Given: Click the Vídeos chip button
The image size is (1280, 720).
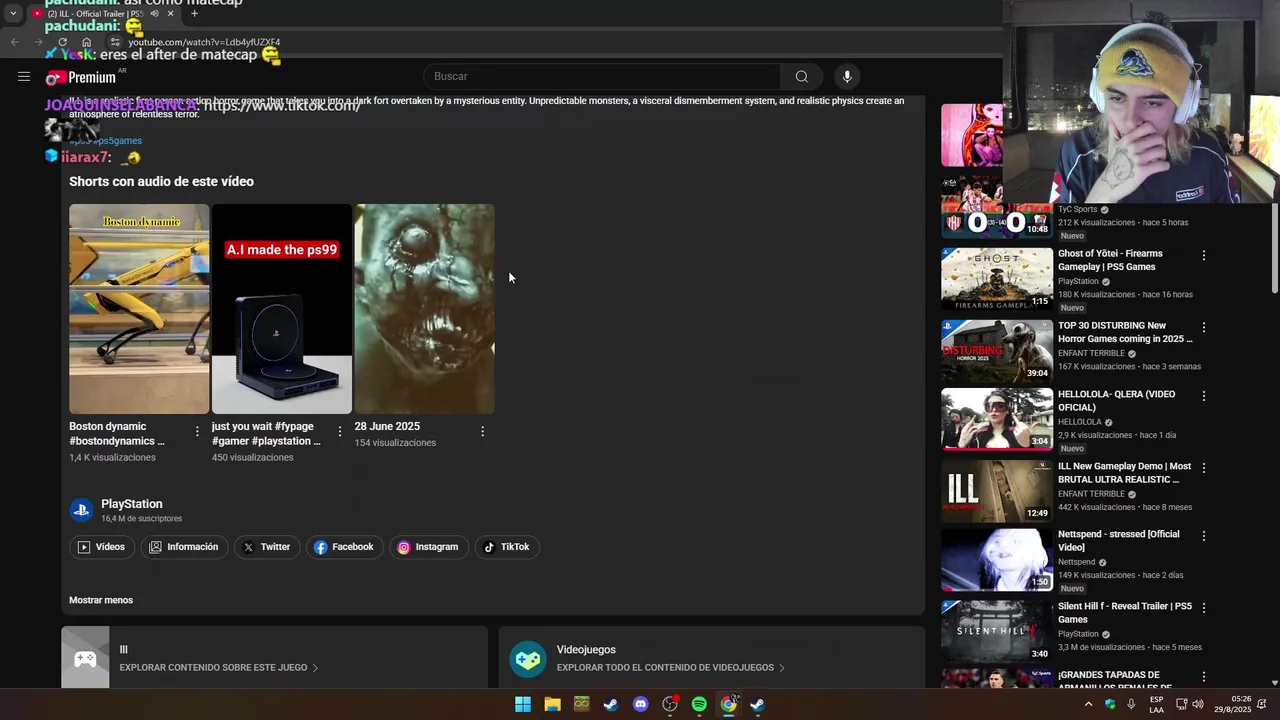Looking at the screenshot, I should [101, 547].
